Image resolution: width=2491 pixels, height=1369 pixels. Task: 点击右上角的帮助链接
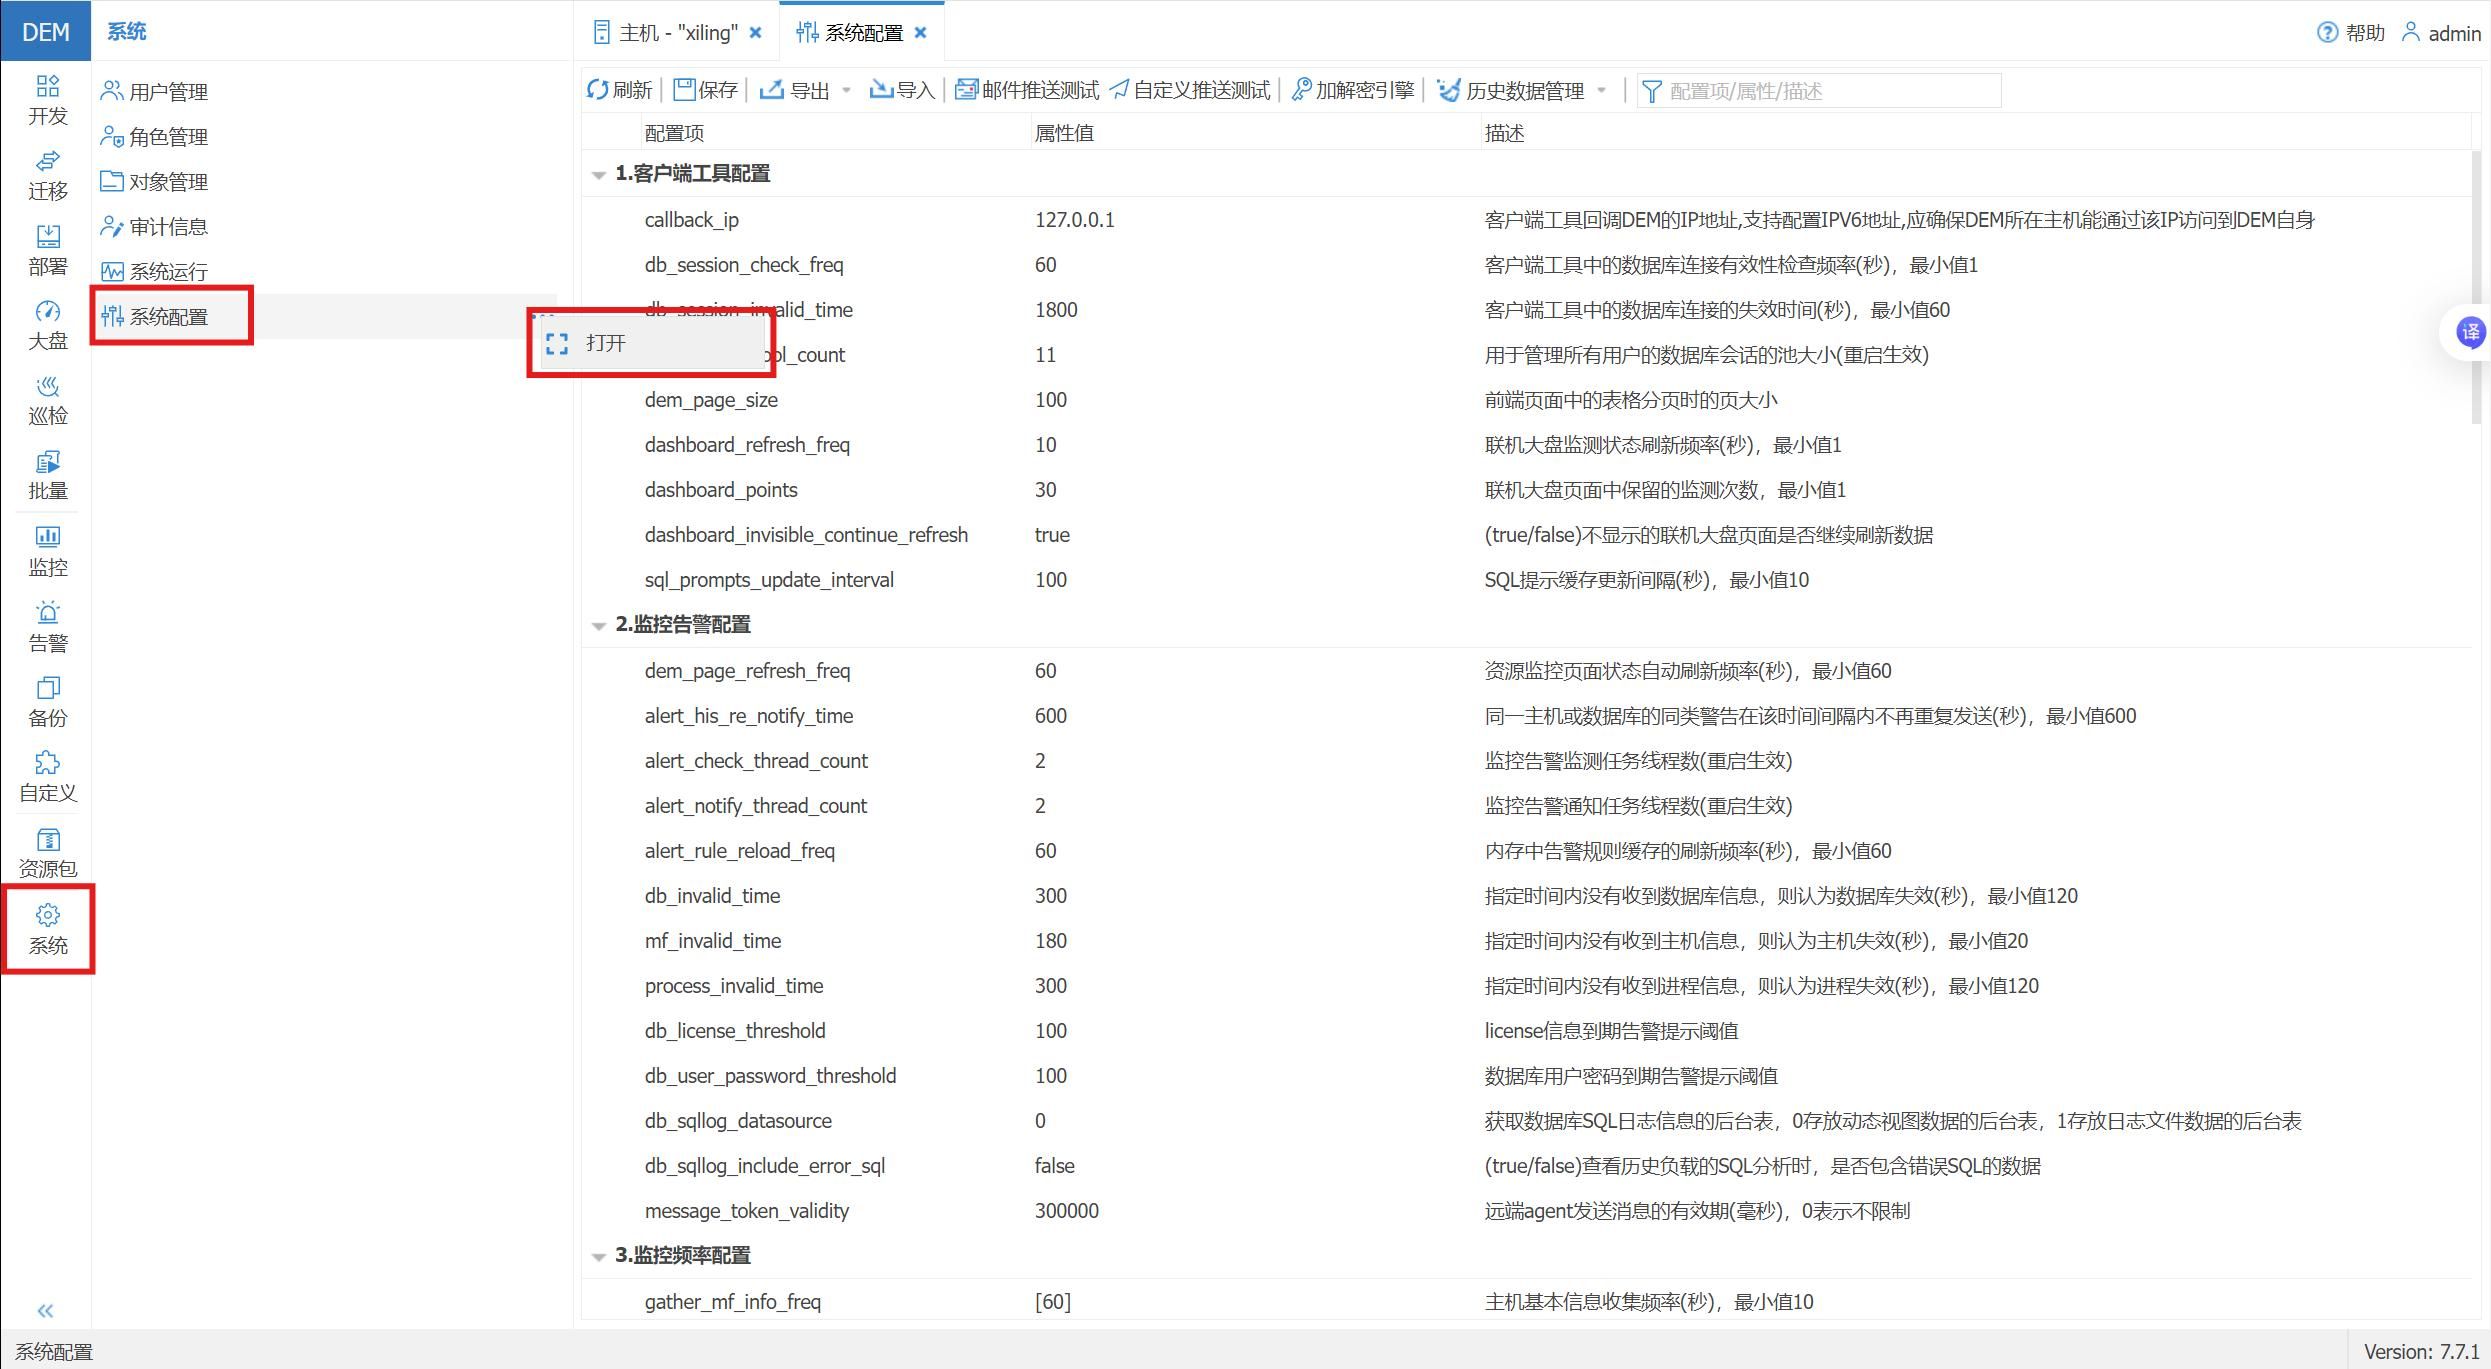click(x=2350, y=32)
